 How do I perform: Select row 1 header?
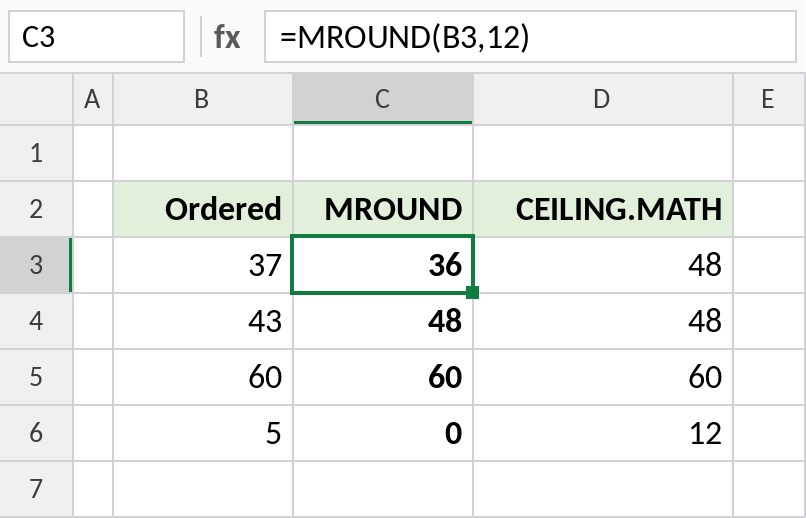click(x=36, y=153)
